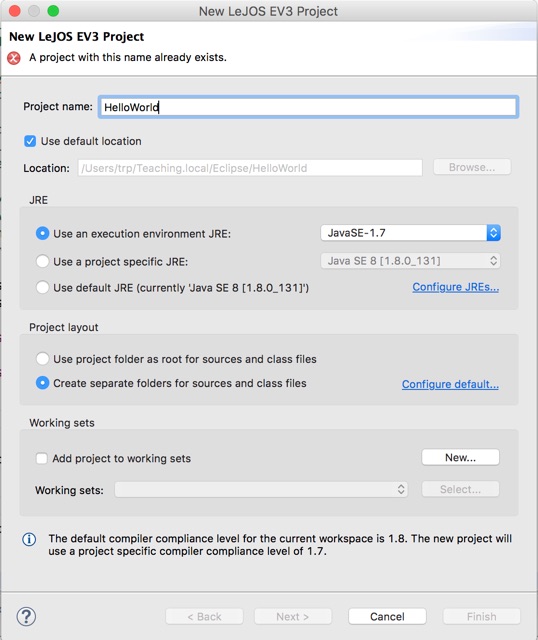
Task: Uncheck Use default location checkbox
Action: pos(30,141)
